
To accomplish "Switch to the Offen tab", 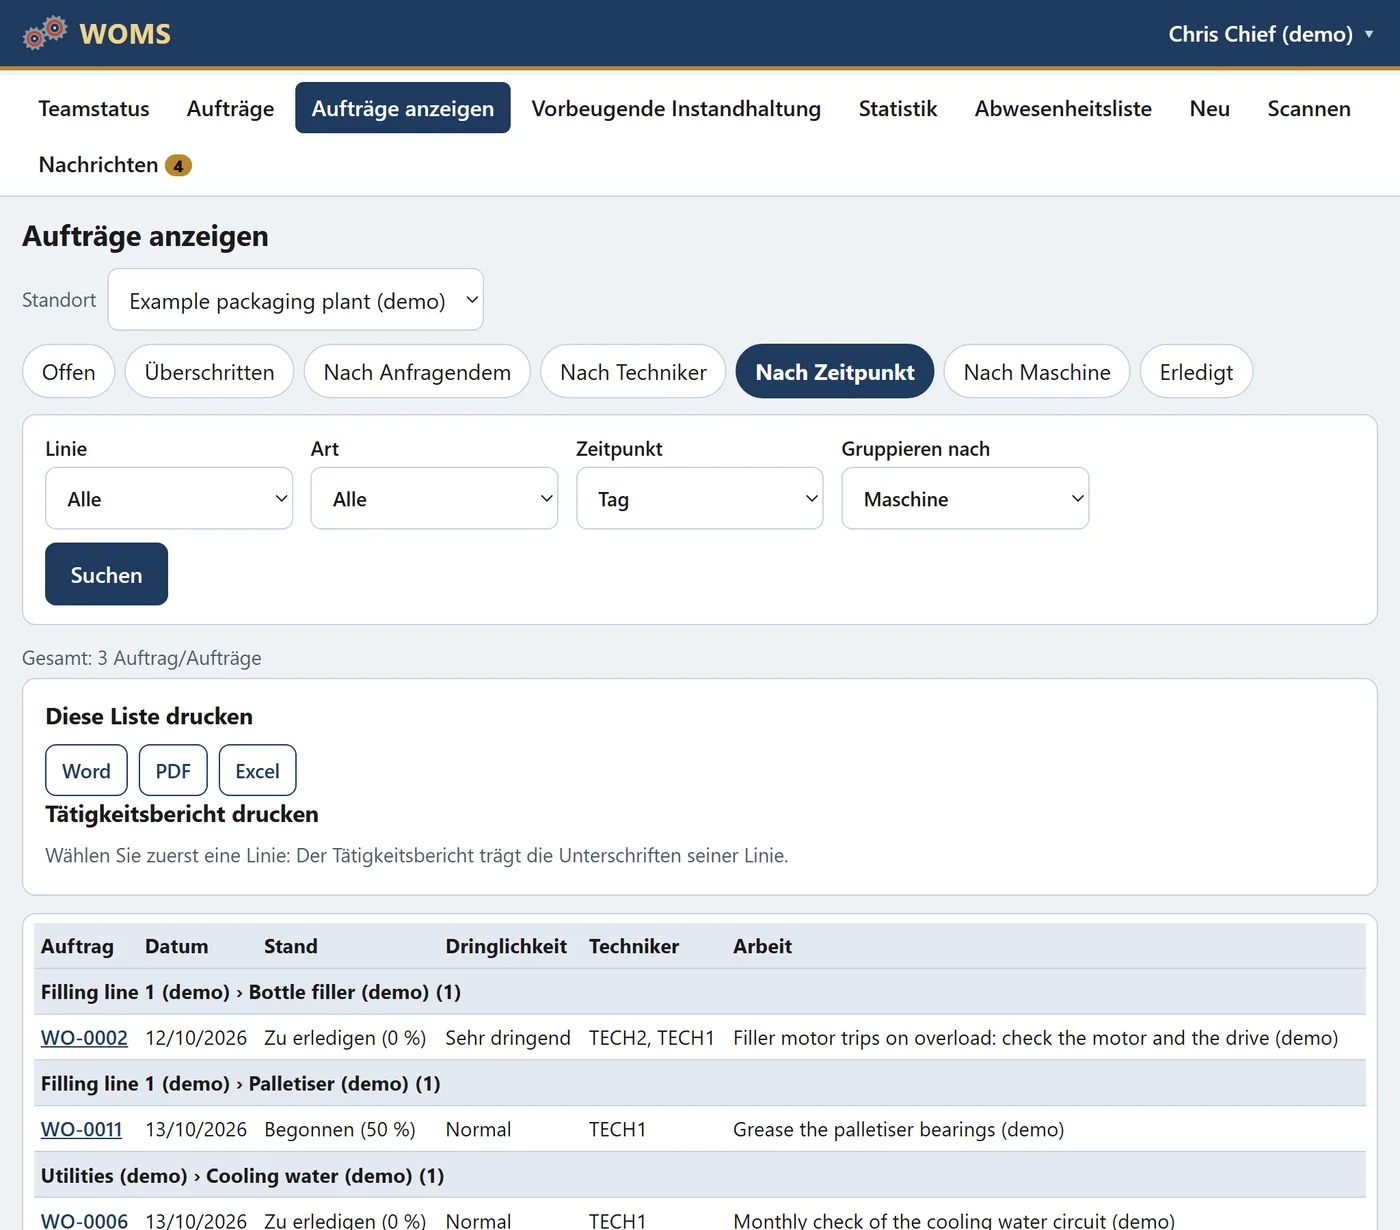I will [69, 372].
